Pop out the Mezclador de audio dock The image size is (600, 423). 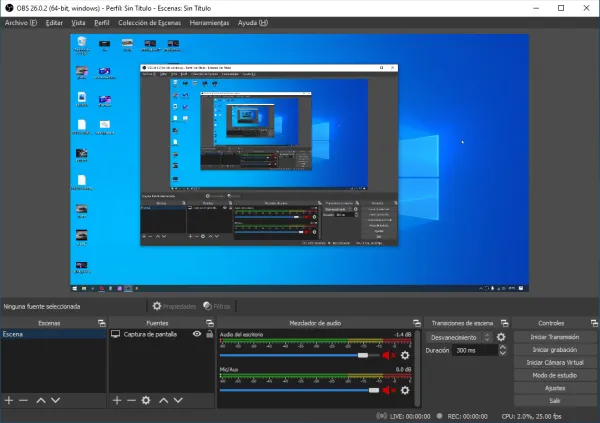point(417,323)
